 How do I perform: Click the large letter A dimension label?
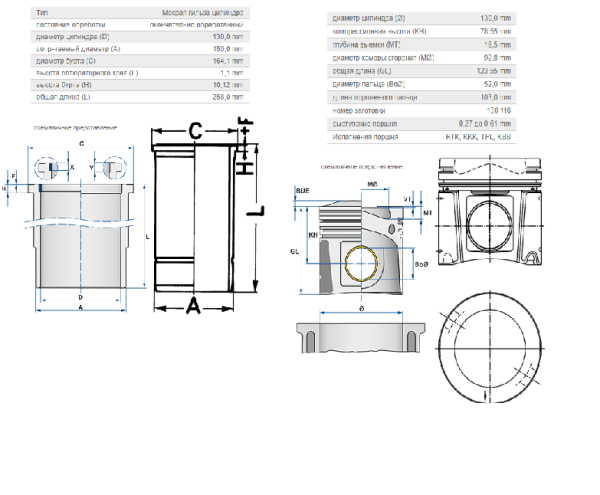(194, 305)
